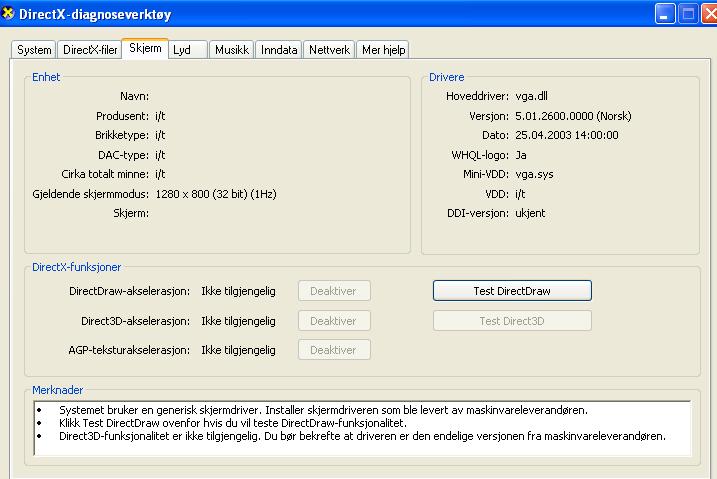Screen dimensions: 717x479
Task: Click the Hoveddriver value vga.dll
Action: pos(531,96)
